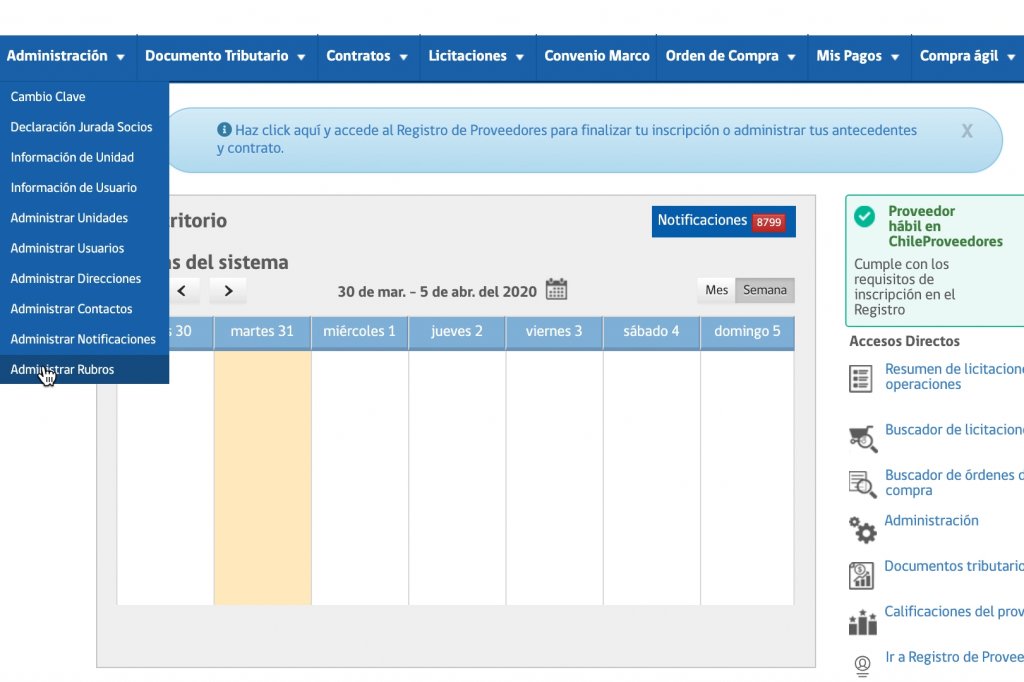Viewport: 1024px width, 682px height.
Task: Click the blue info icon in banner
Action: pos(224,129)
